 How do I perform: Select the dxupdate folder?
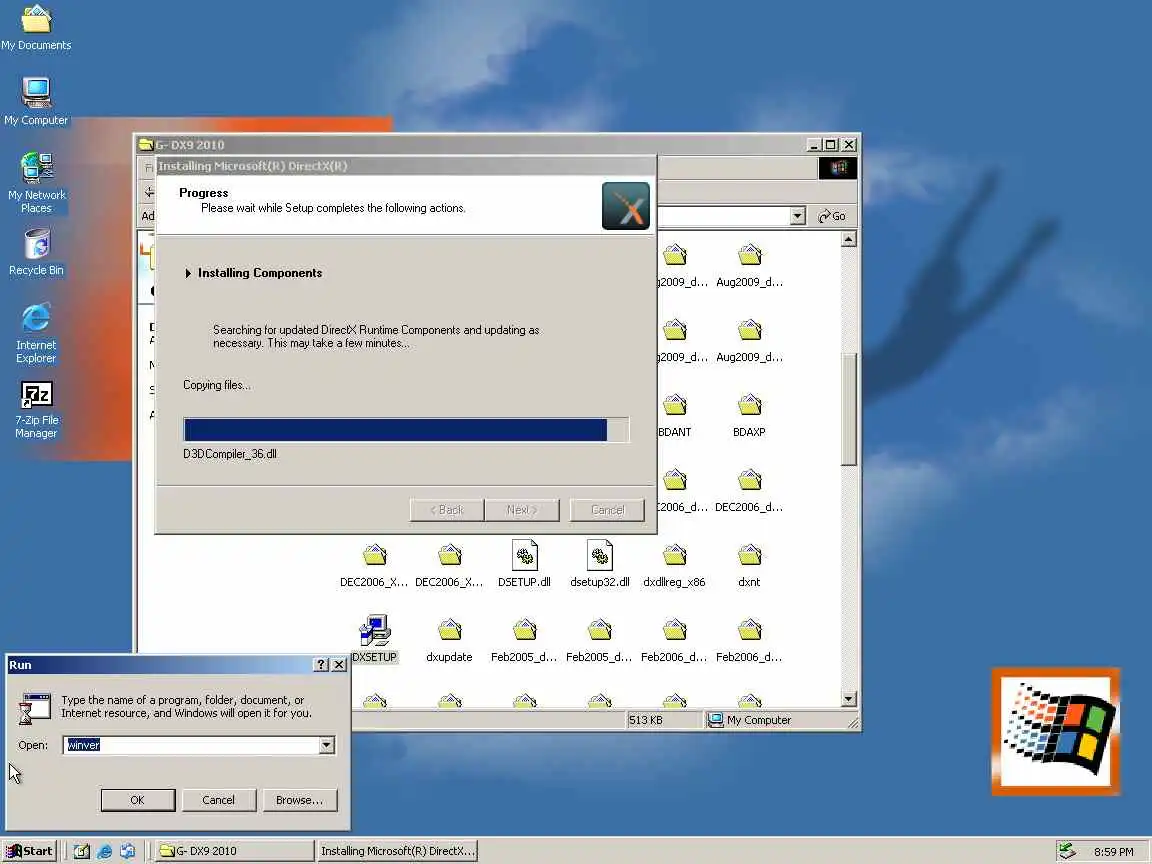449,641
